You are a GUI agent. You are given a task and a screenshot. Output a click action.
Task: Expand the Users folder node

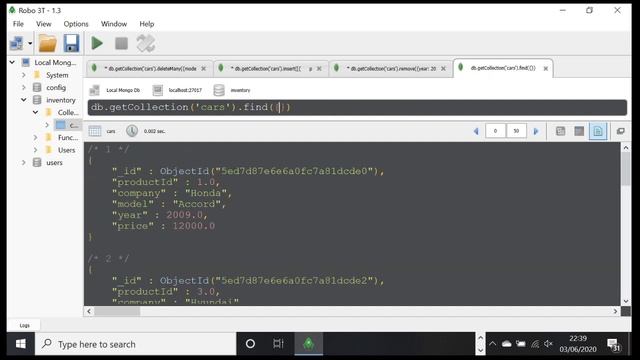tap(36, 150)
